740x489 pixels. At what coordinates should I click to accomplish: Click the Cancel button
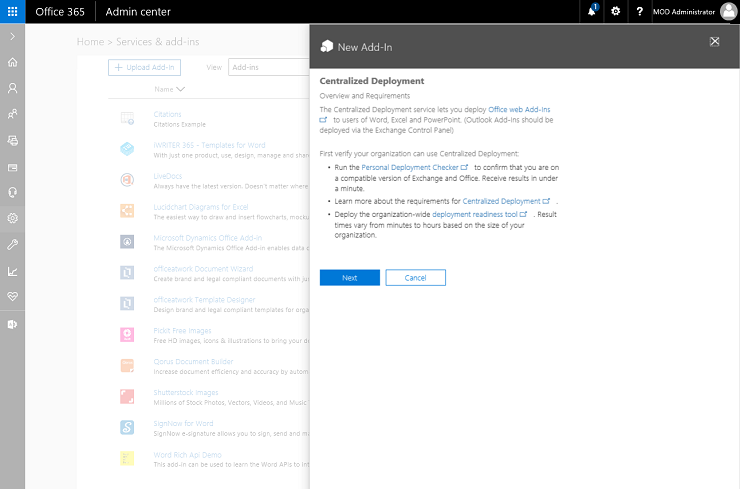(415, 278)
